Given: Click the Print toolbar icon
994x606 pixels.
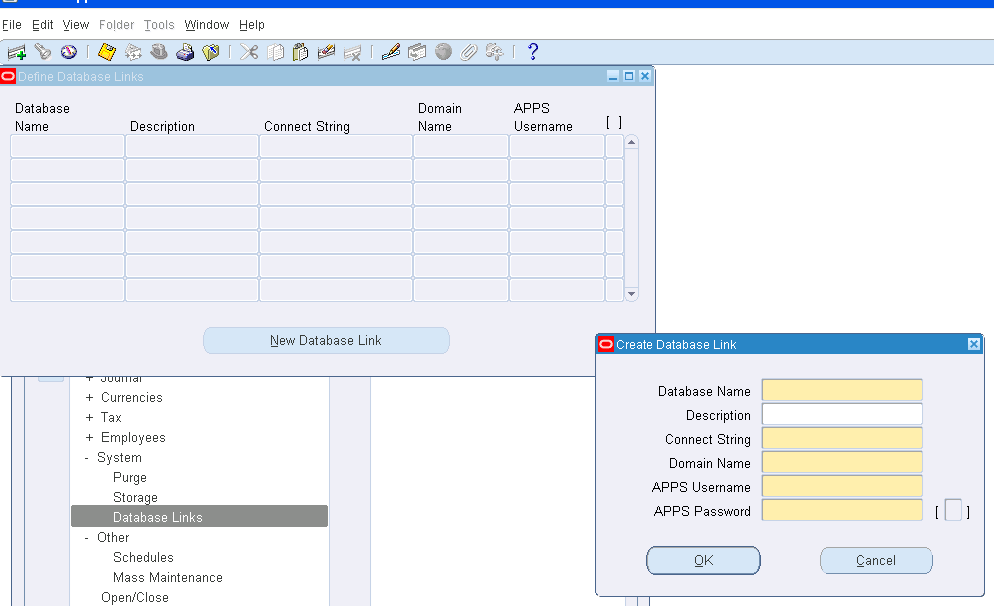Looking at the screenshot, I should (x=185, y=52).
